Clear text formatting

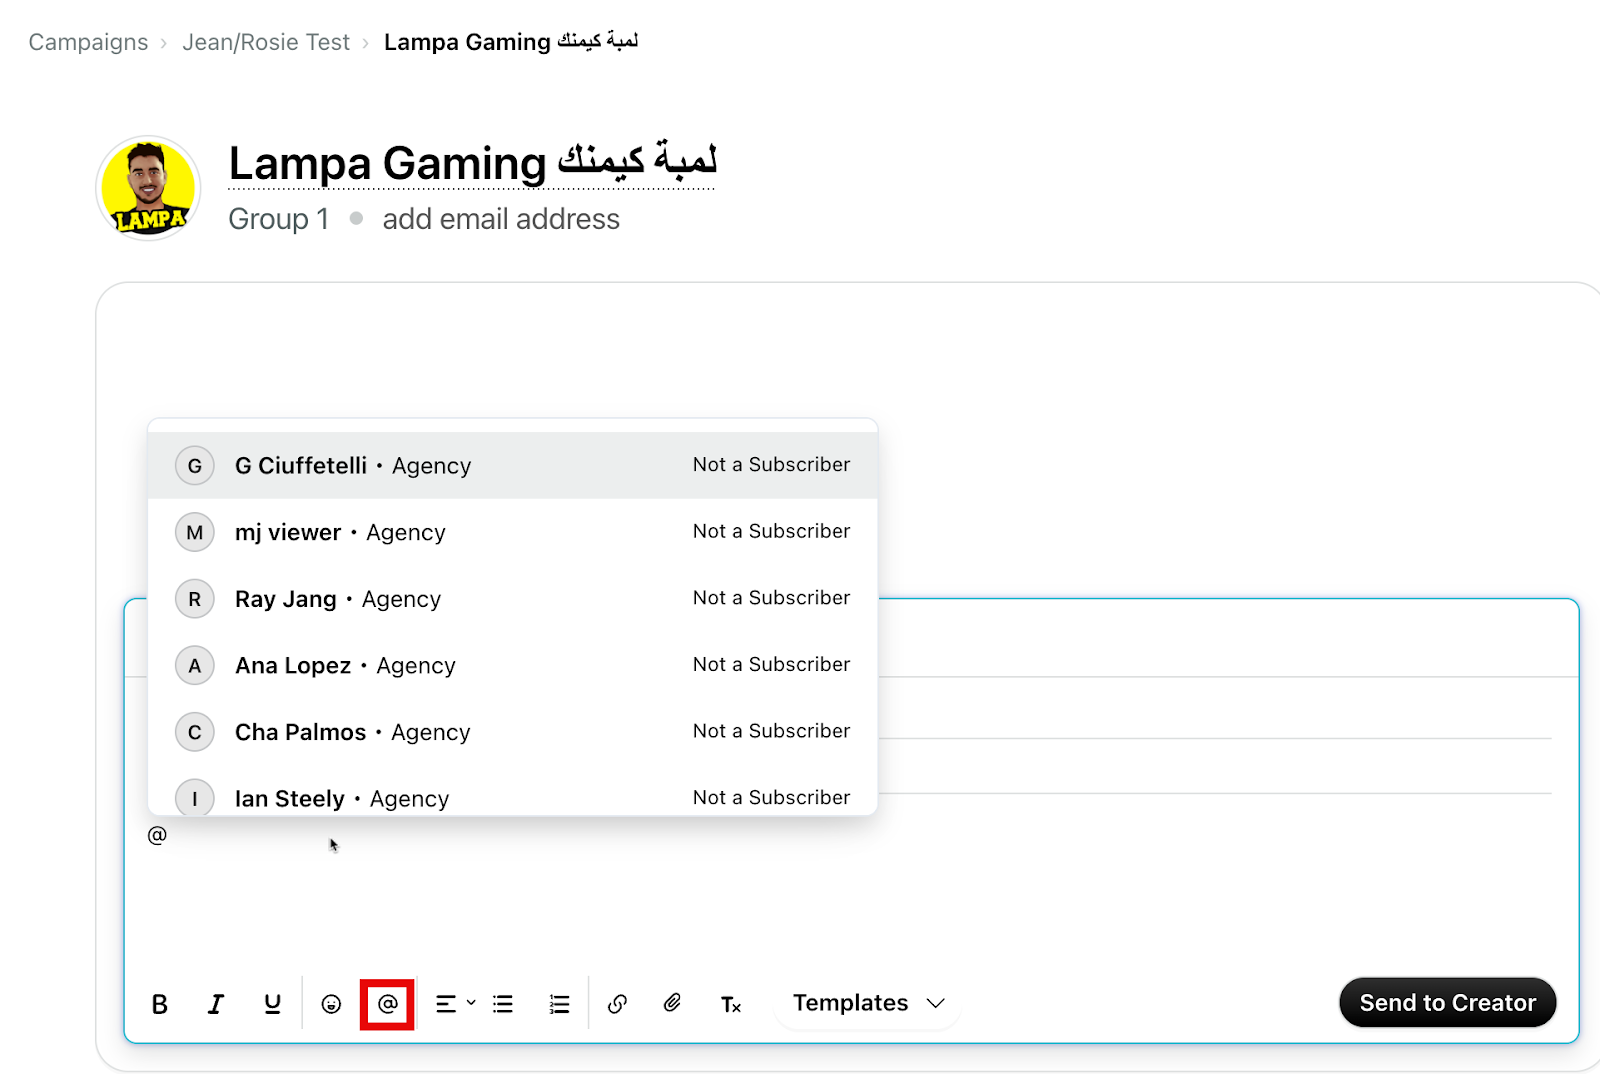[x=731, y=1004]
